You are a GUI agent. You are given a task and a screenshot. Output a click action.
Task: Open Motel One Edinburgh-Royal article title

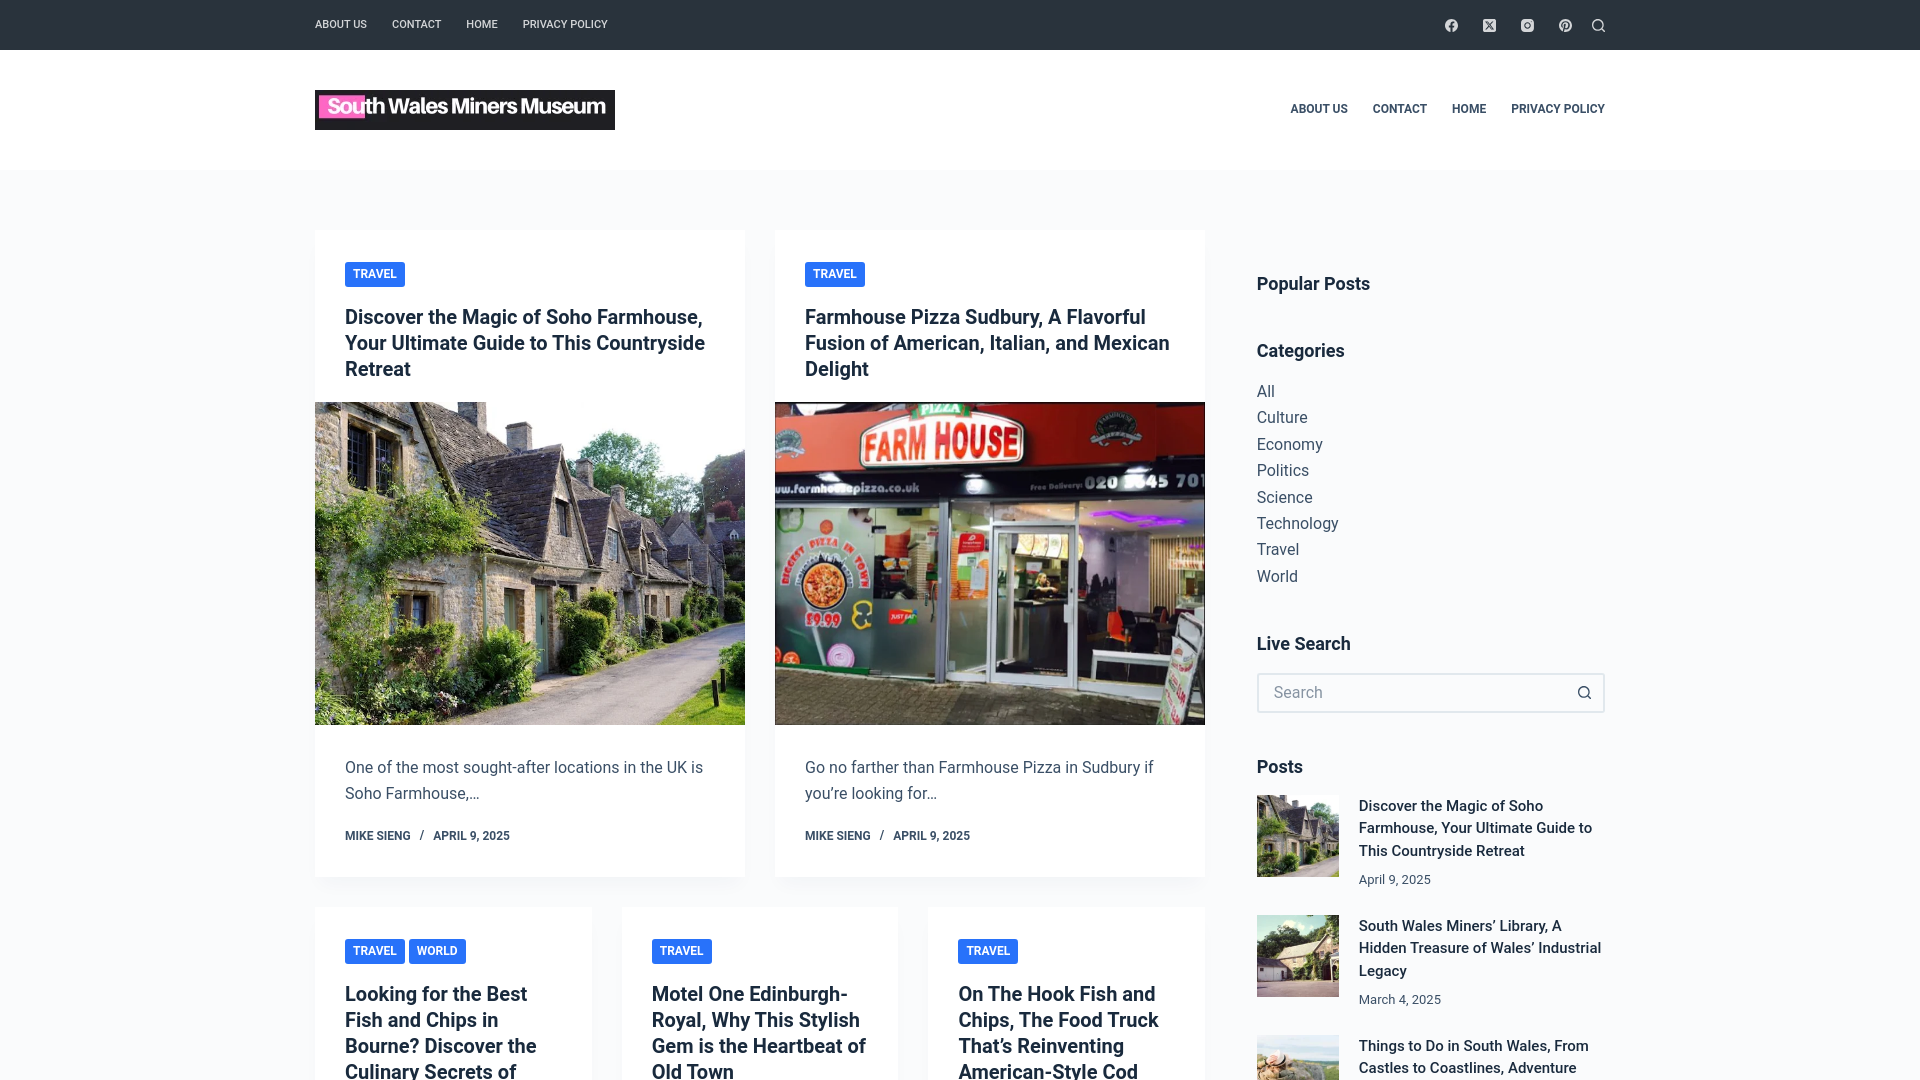click(x=759, y=1032)
